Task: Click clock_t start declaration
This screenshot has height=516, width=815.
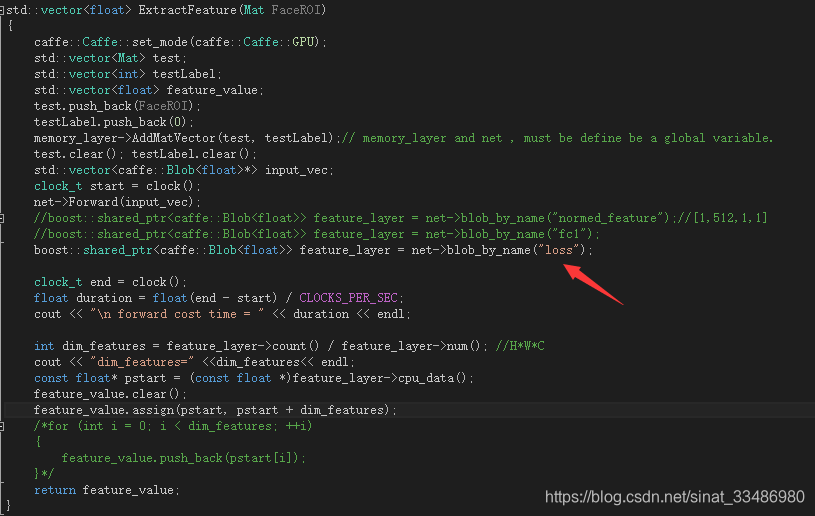Action: click(x=117, y=186)
